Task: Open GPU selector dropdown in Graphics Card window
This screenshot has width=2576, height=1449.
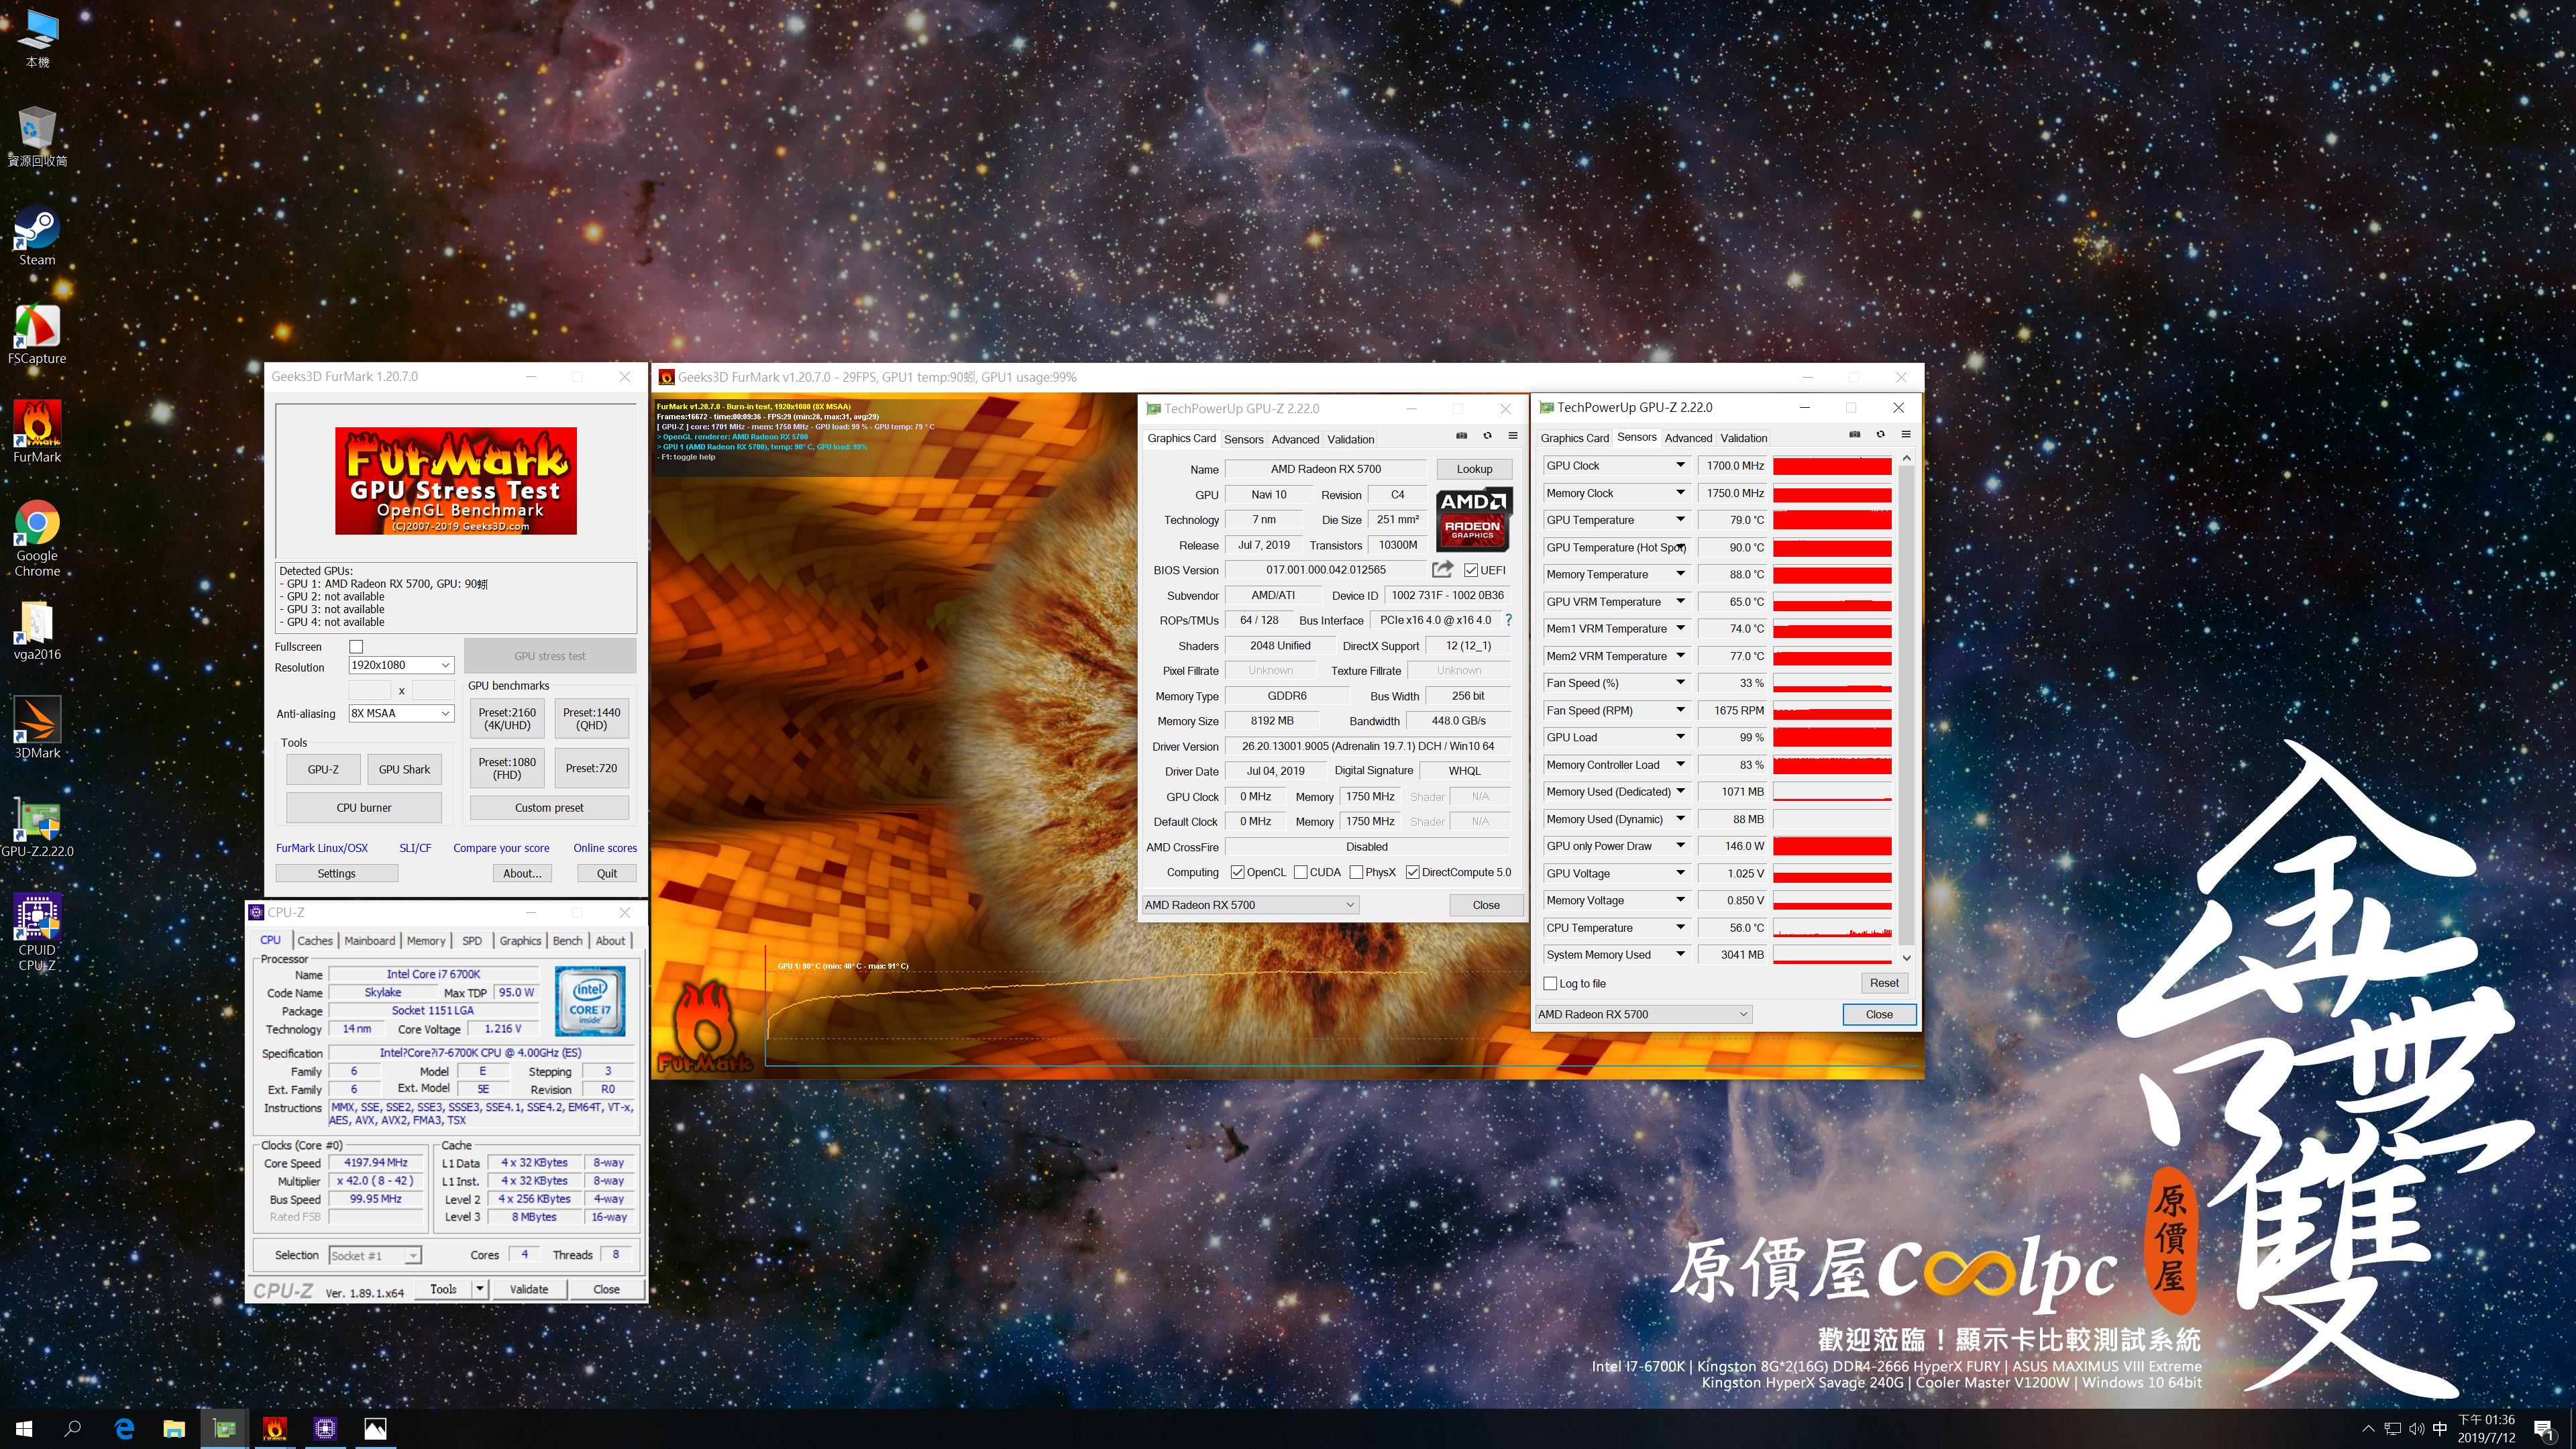Action: [x=1250, y=904]
